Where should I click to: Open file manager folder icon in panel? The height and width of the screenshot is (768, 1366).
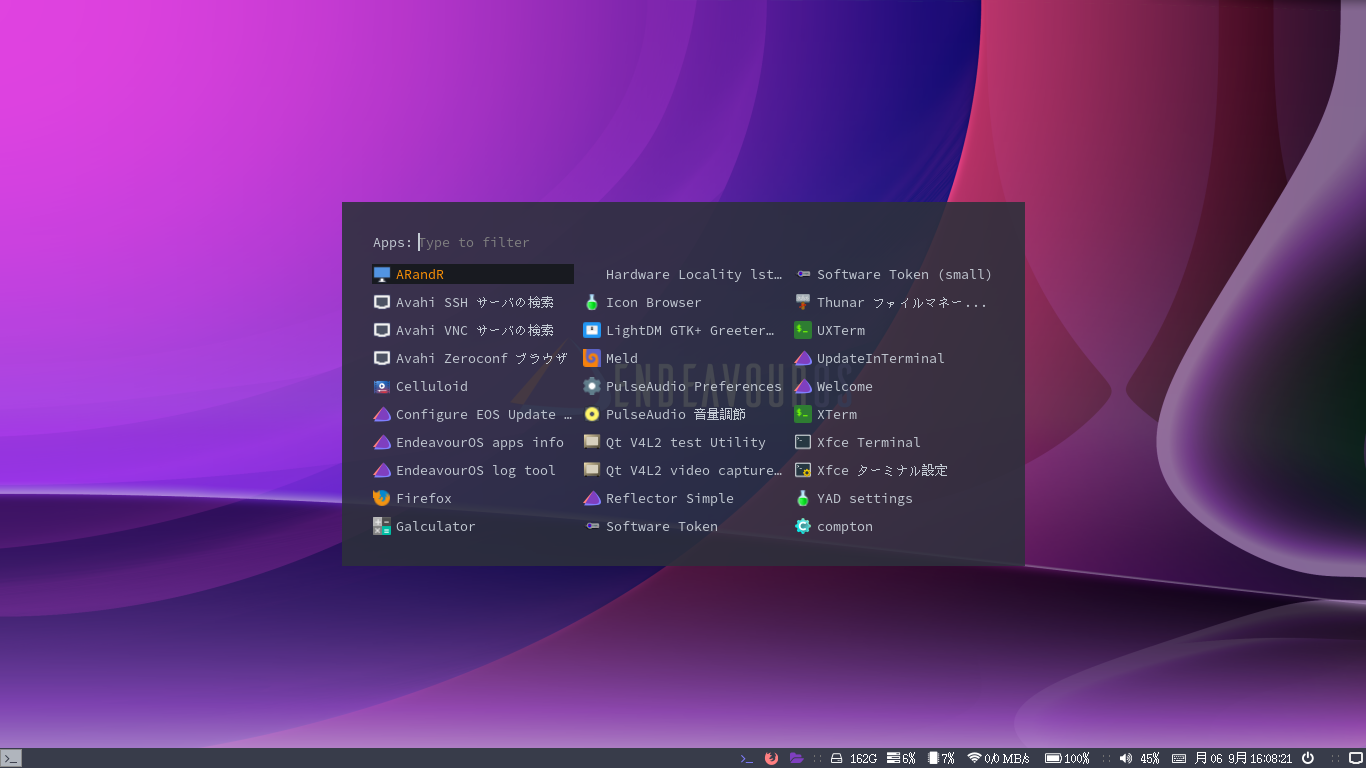pos(797,758)
